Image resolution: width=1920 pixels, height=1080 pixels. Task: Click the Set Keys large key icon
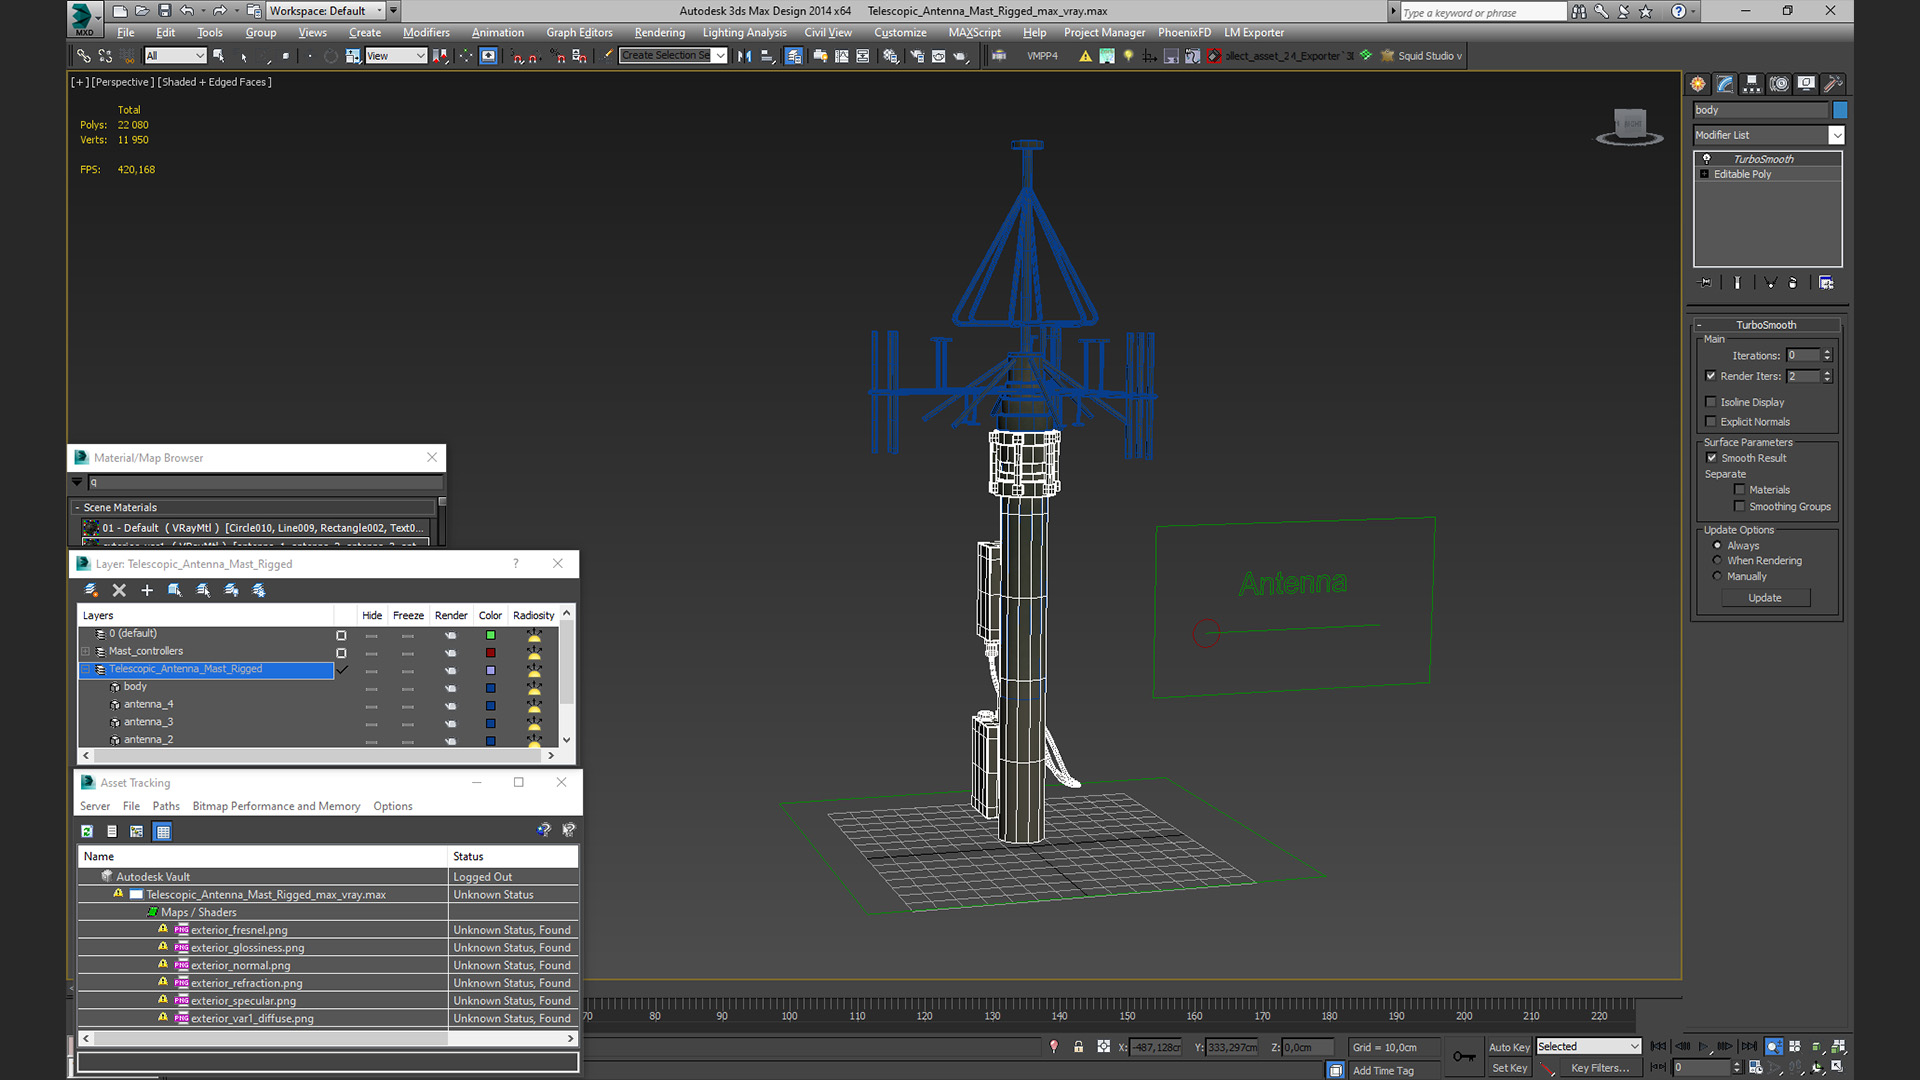pyautogui.click(x=1464, y=1056)
